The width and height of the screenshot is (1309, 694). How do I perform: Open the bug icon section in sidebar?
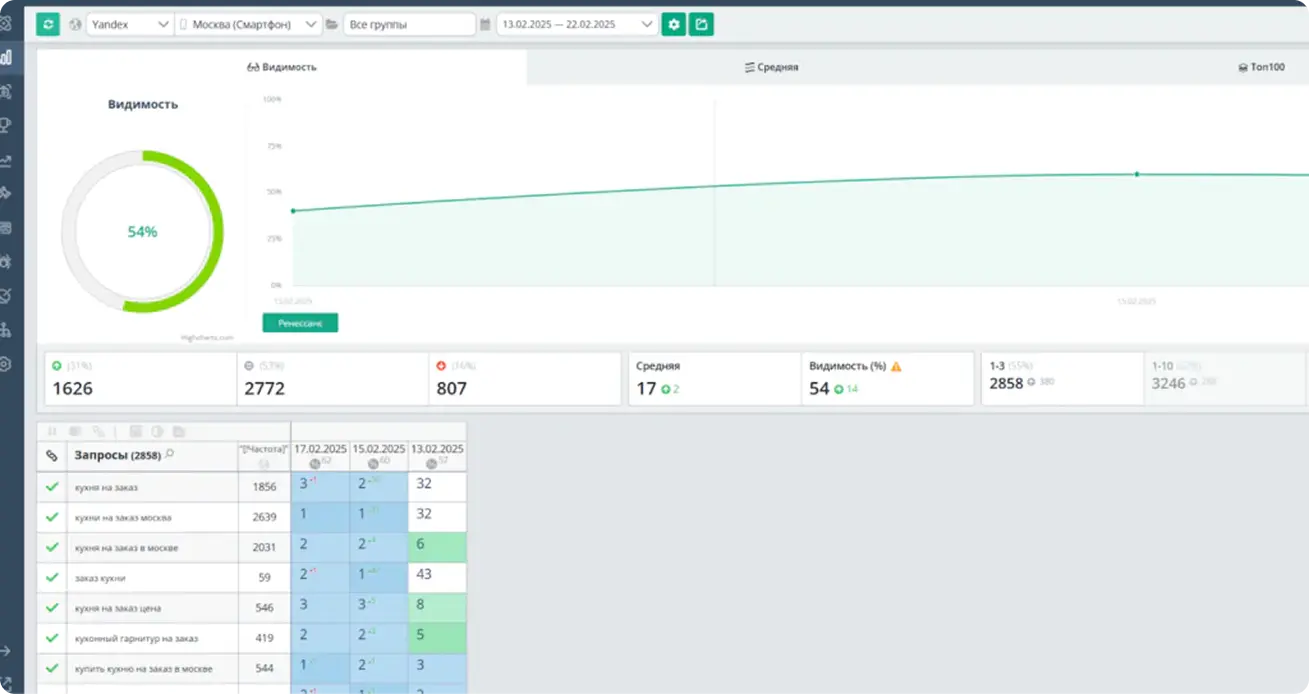pyautogui.click(x=6, y=262)
